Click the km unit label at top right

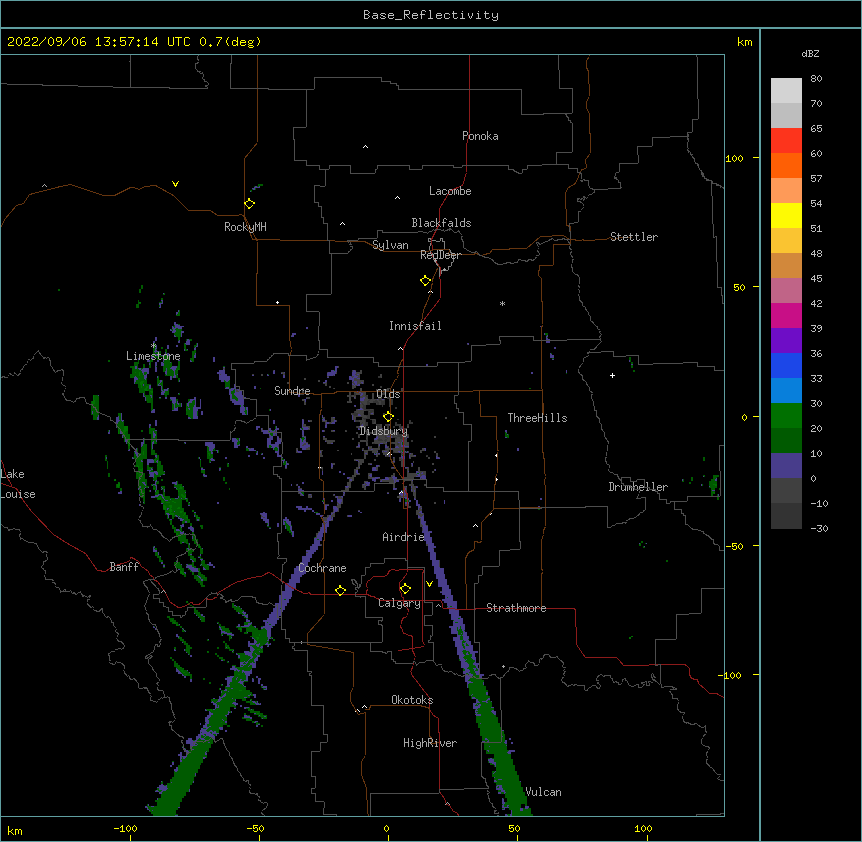pyautogui.click(x=745, y=42)
